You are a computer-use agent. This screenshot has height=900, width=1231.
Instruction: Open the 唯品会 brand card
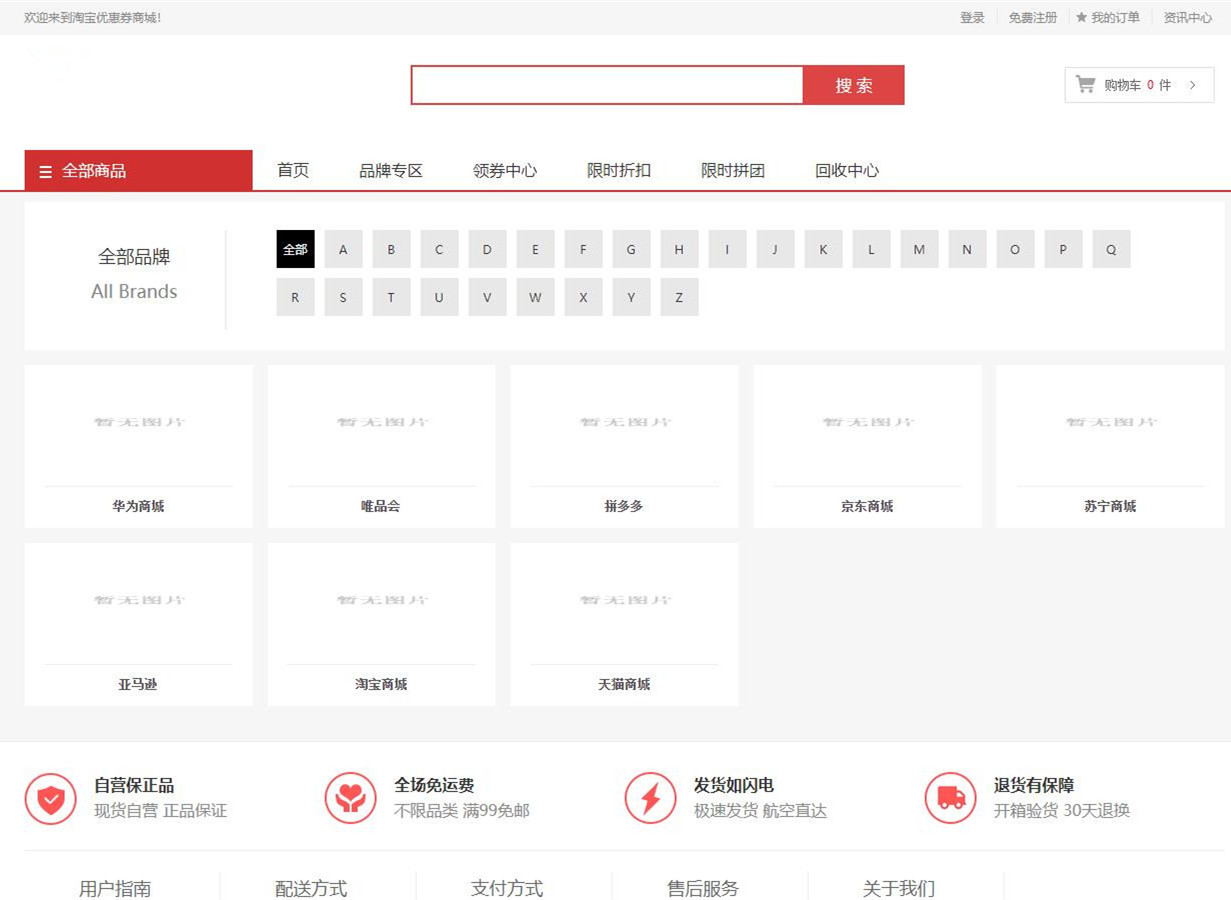(381, 446)
